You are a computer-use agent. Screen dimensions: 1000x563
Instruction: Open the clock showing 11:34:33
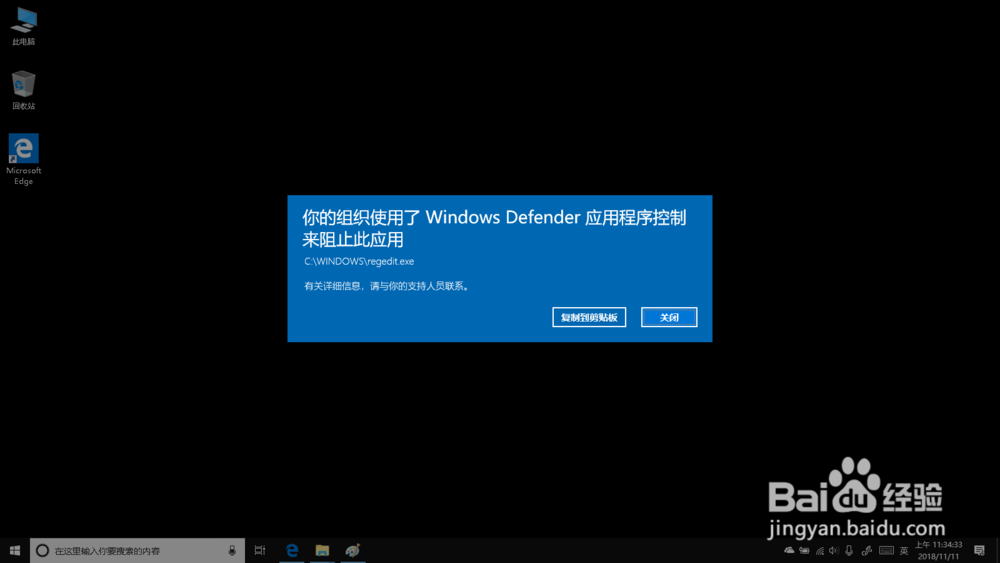pos(938,550)
